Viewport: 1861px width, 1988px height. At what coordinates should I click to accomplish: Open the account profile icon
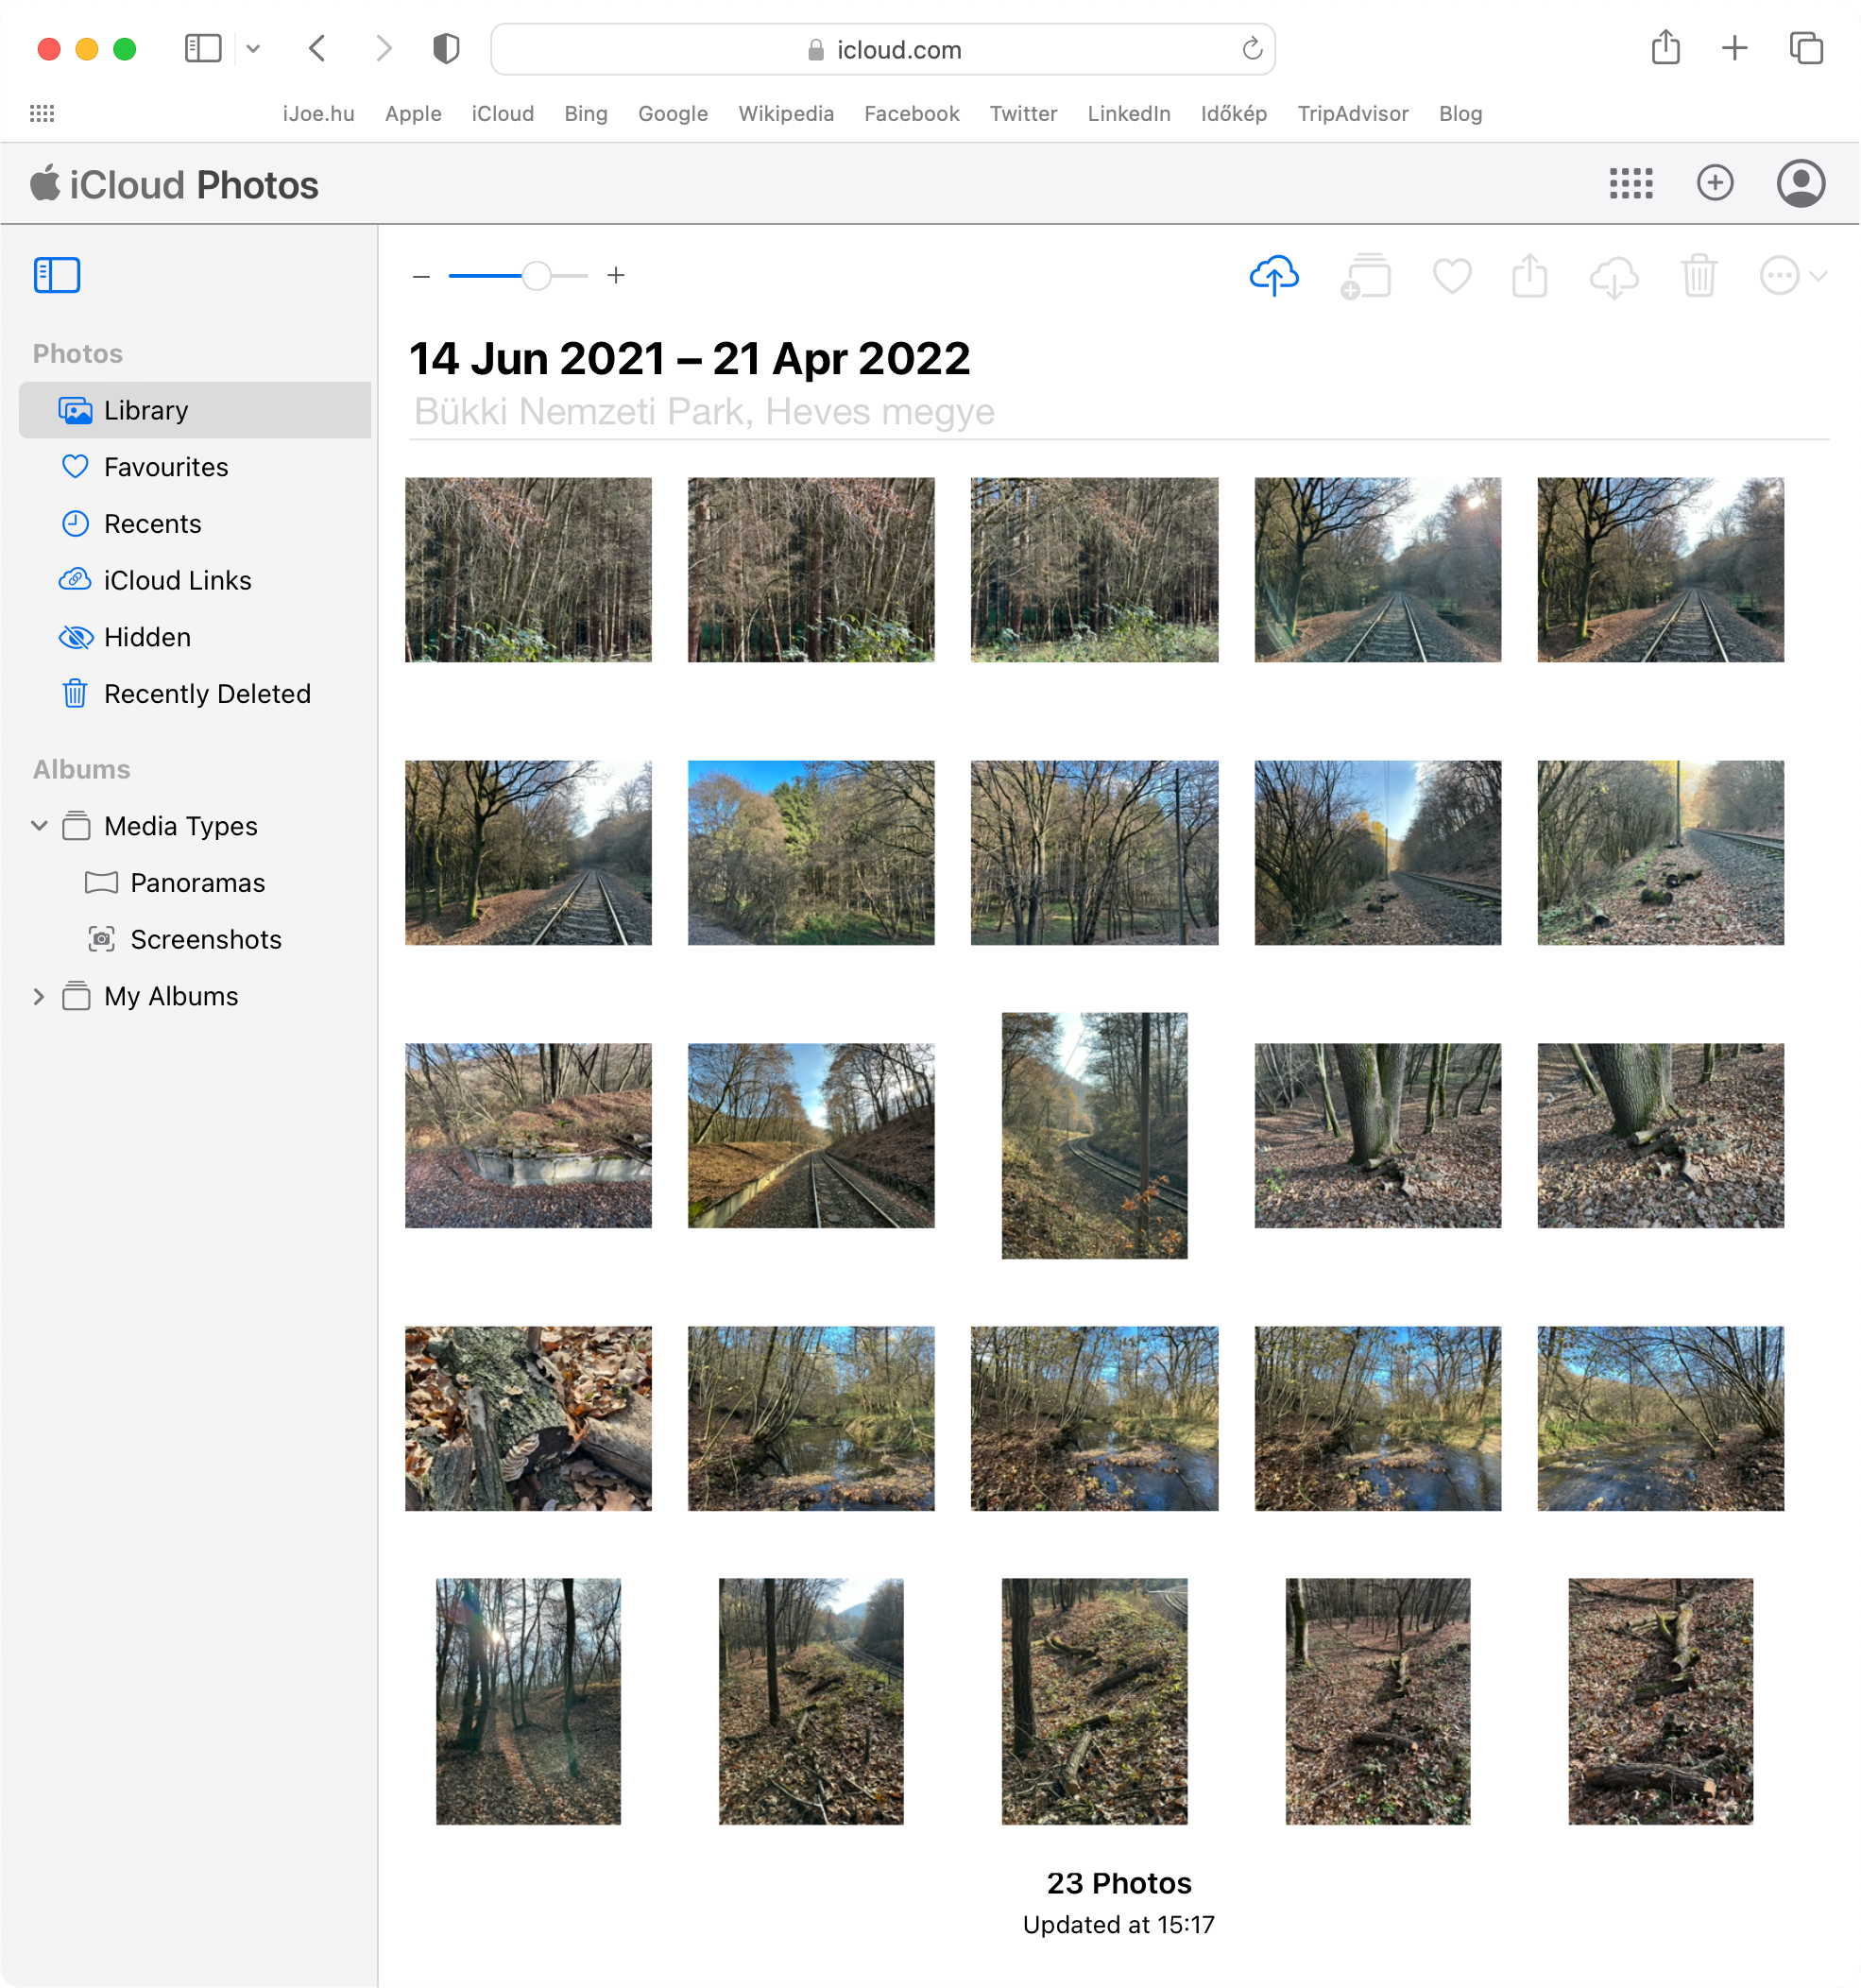click(x=1800, y=183)
